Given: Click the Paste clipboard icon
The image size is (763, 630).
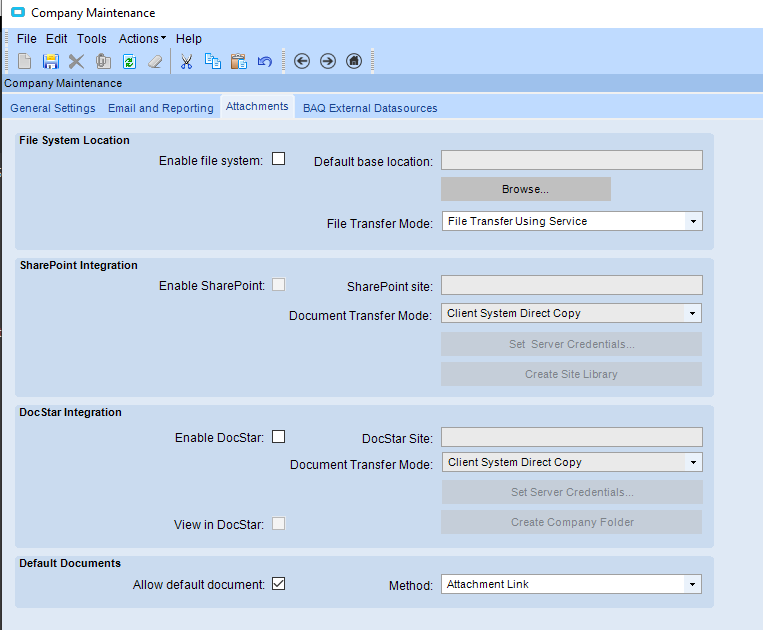Looking at the screenshot, I should click(x=238, y=61).
